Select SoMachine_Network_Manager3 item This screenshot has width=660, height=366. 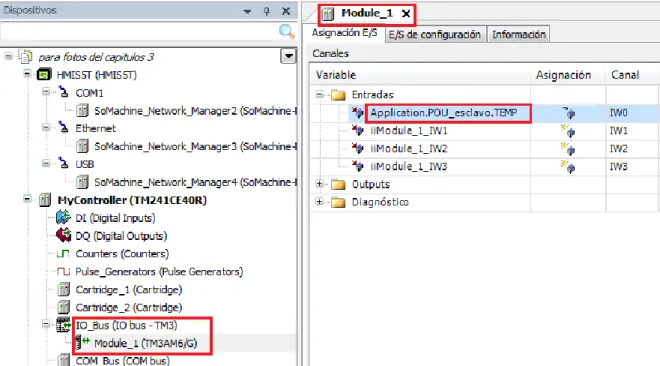(195, 146)
